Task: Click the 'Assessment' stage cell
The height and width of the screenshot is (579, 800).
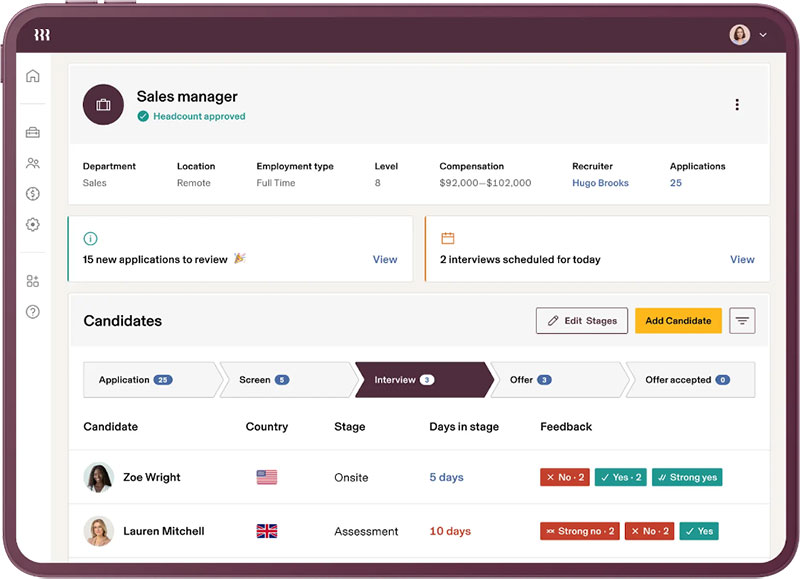Action: 366,532
